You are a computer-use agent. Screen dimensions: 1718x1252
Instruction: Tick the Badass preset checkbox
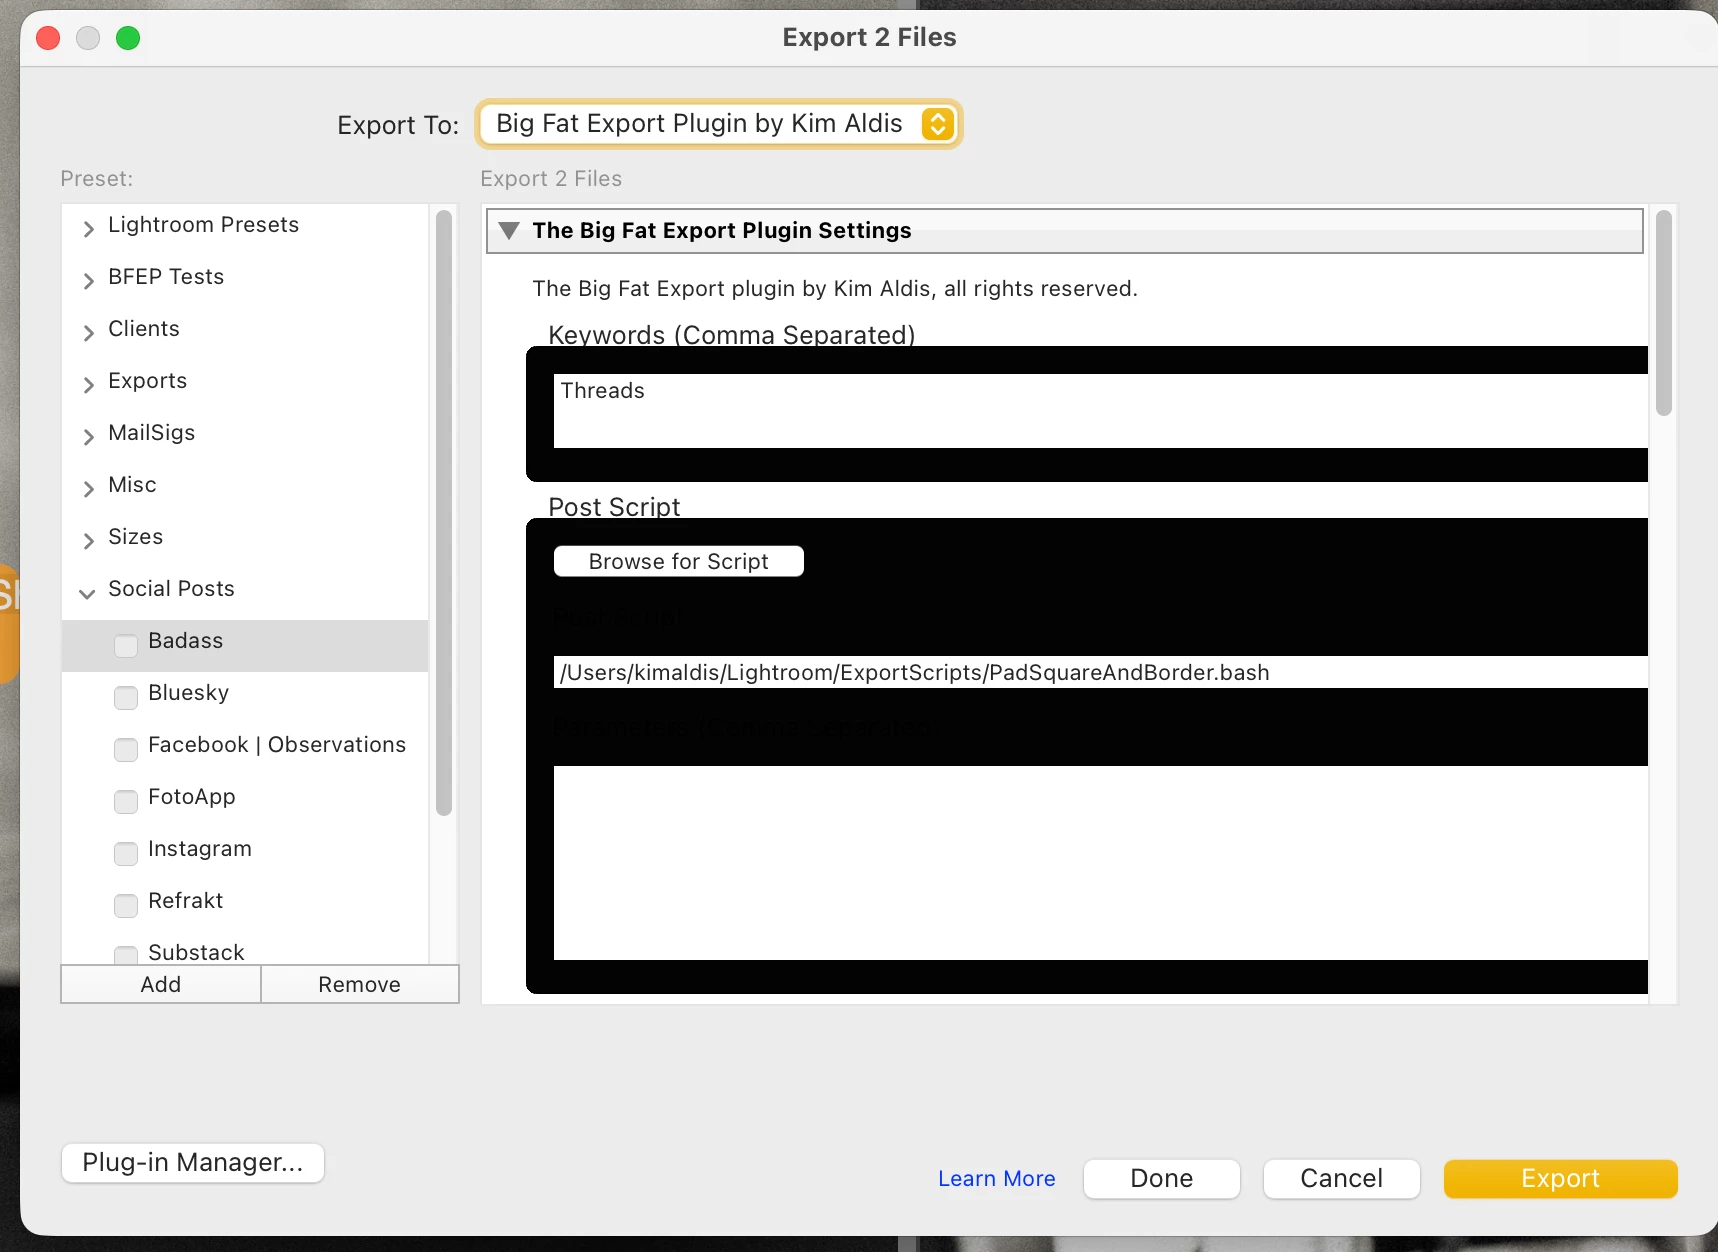point(126,645)
